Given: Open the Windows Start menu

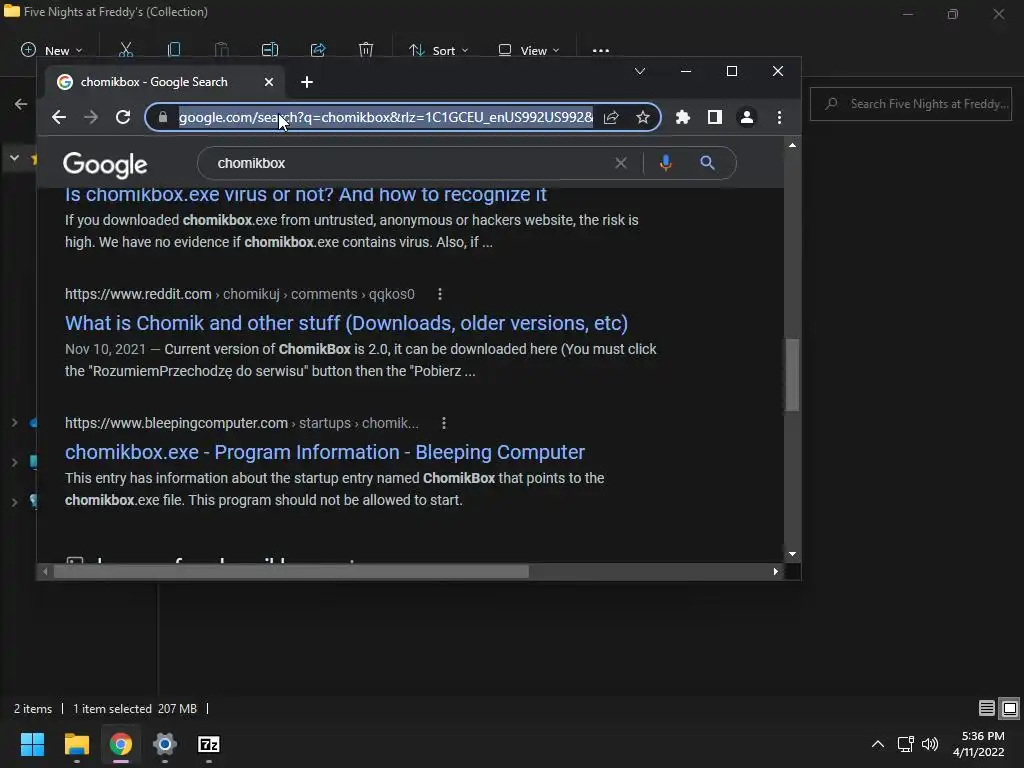Looking at the screenshot, I should pyautogui.click(x=32, y=744).
